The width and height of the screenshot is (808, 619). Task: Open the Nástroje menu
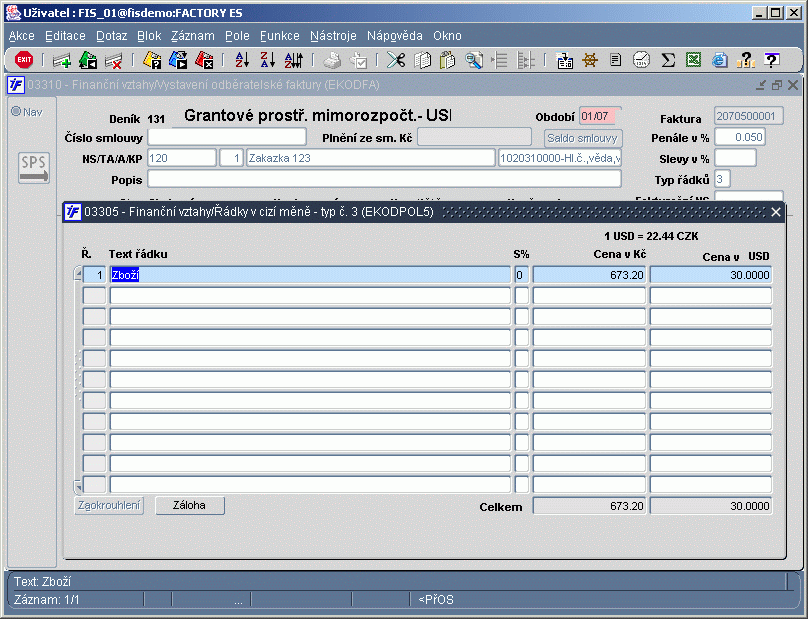(x=333, y=36)
